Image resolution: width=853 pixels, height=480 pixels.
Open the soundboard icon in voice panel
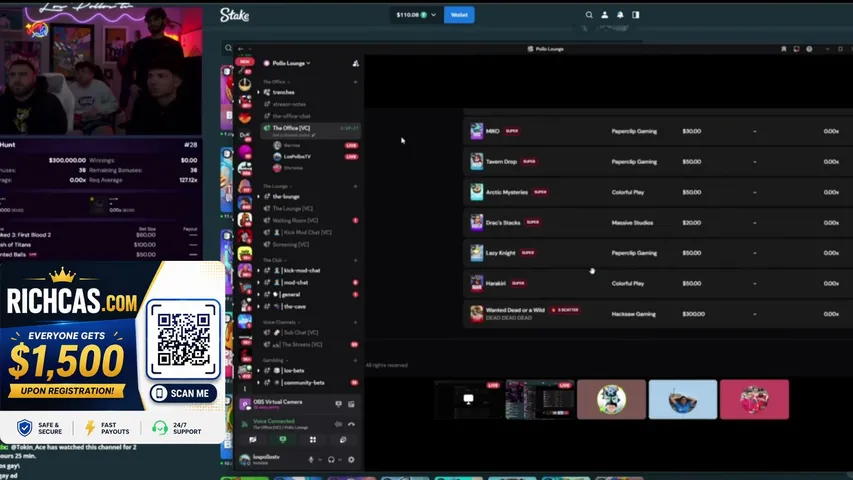343,440
